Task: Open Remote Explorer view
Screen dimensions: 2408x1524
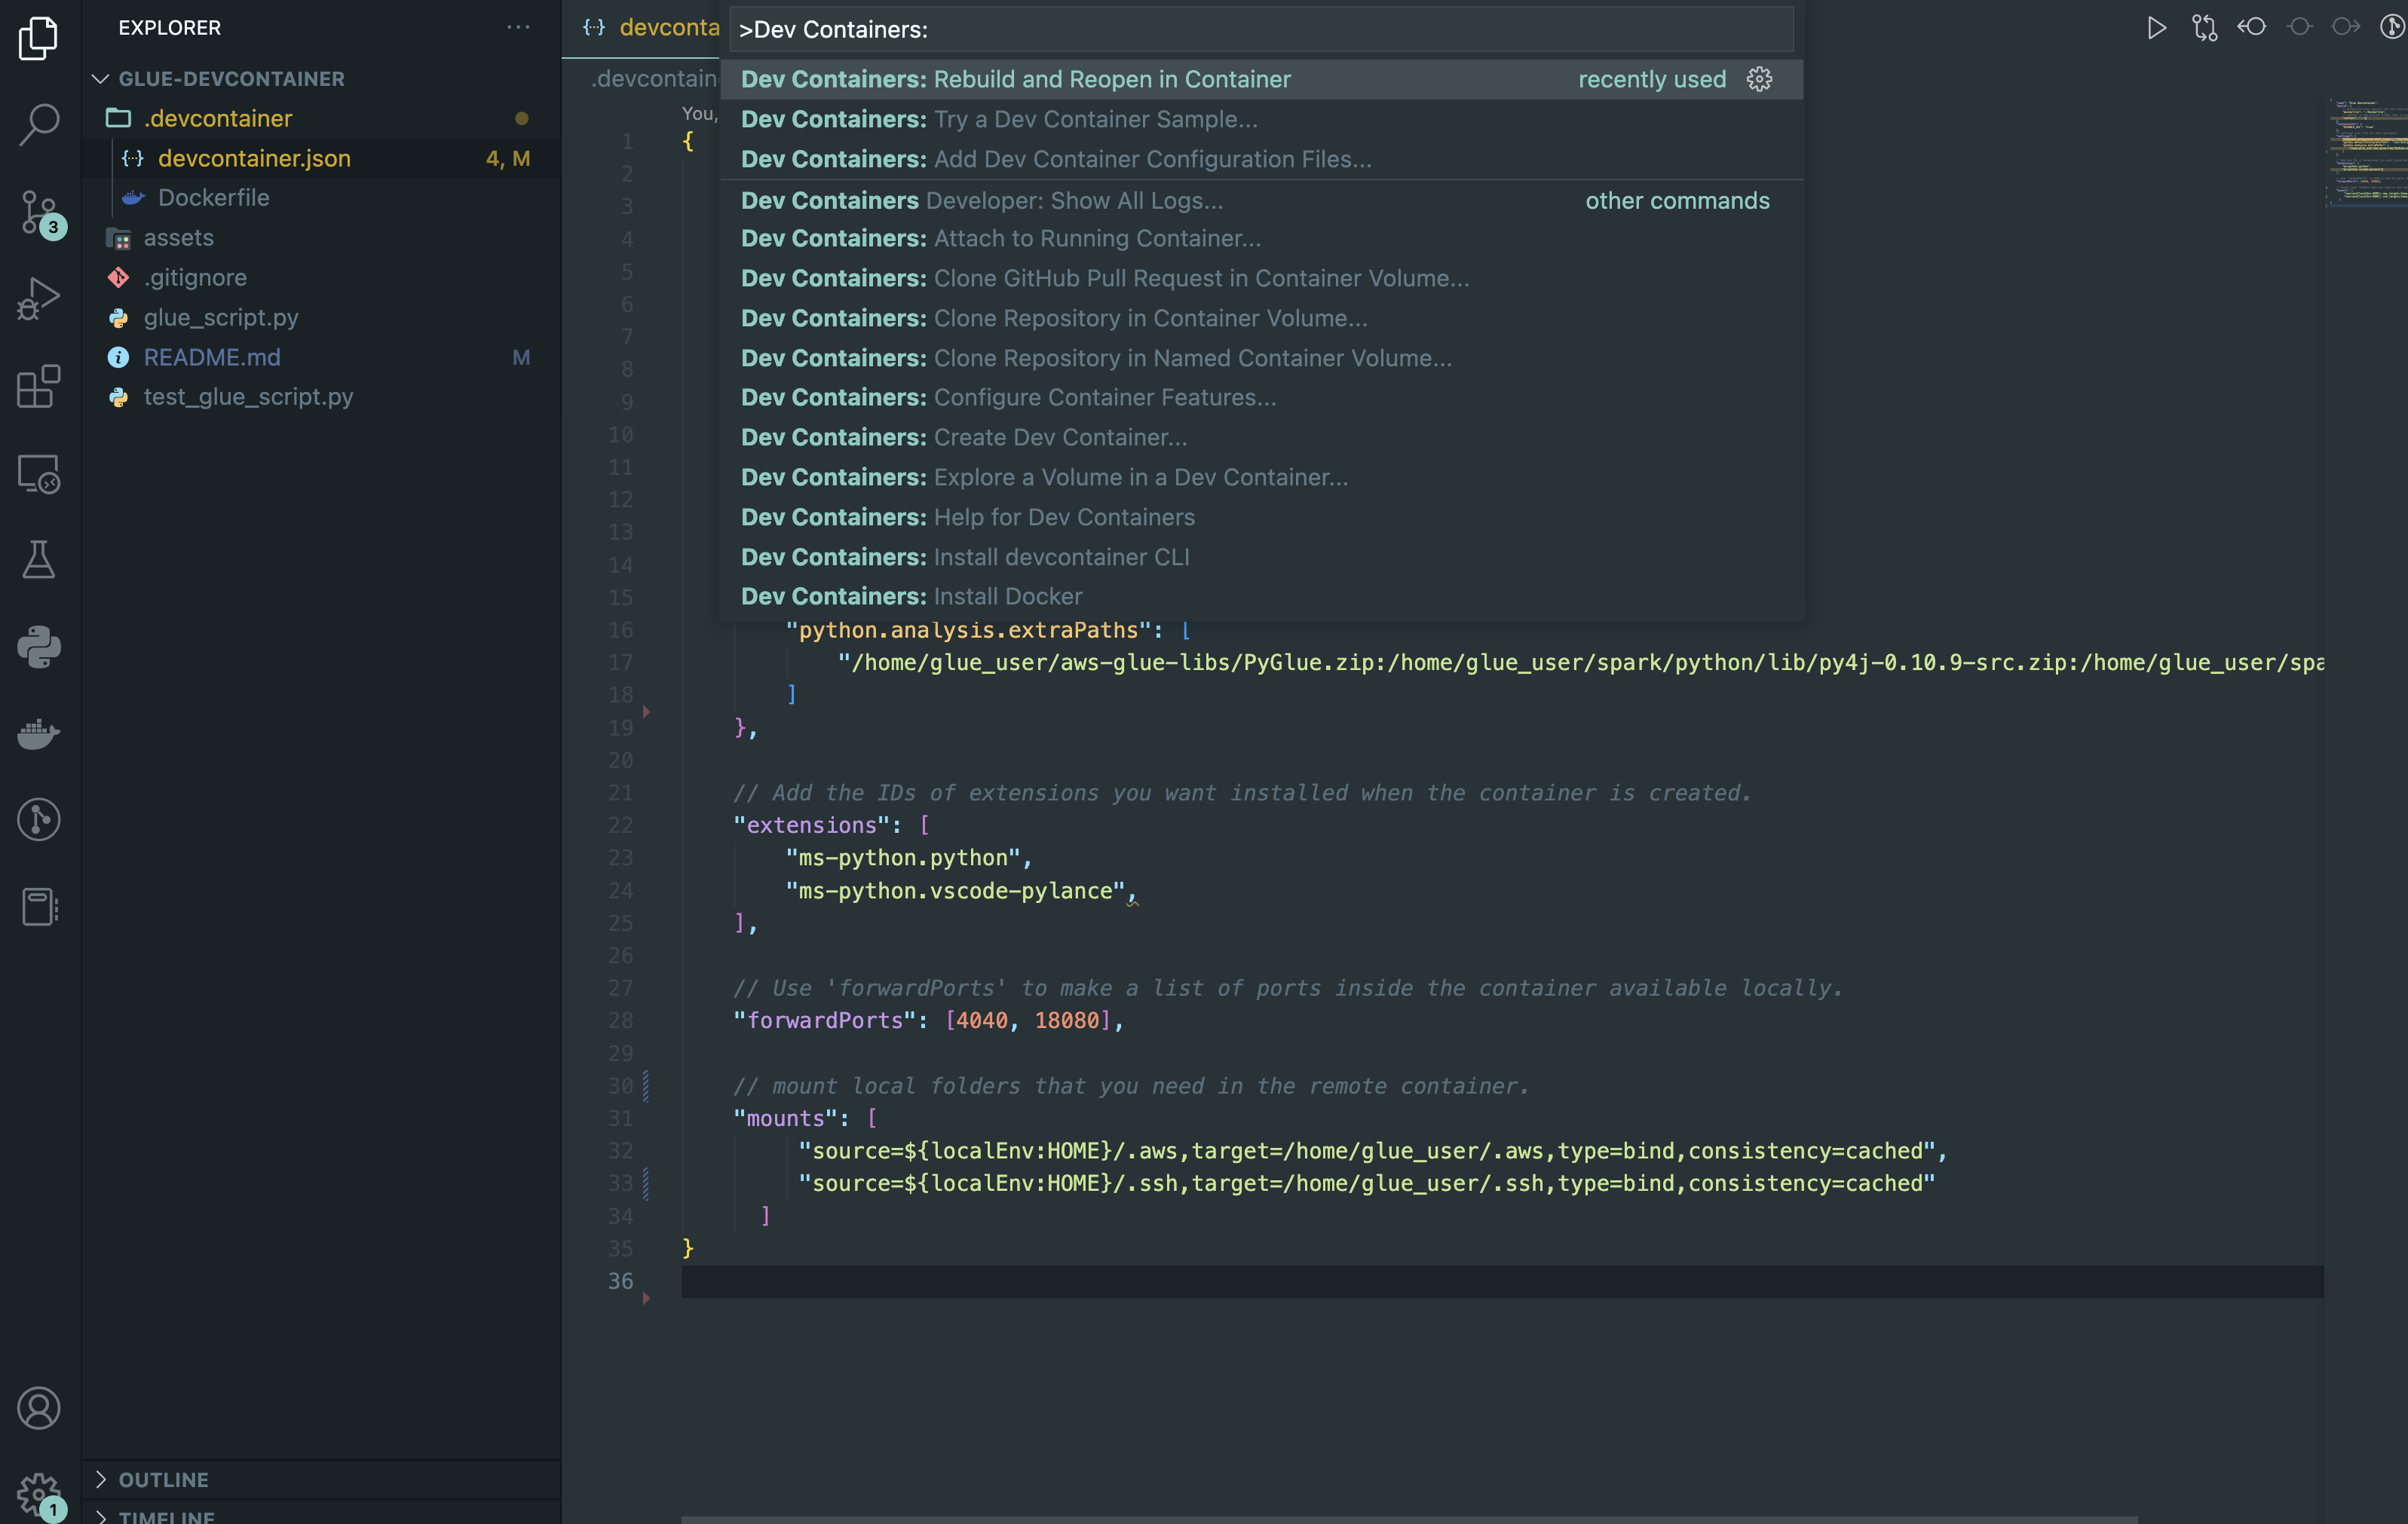Action: pyautogui.click(x=39, y=473)
